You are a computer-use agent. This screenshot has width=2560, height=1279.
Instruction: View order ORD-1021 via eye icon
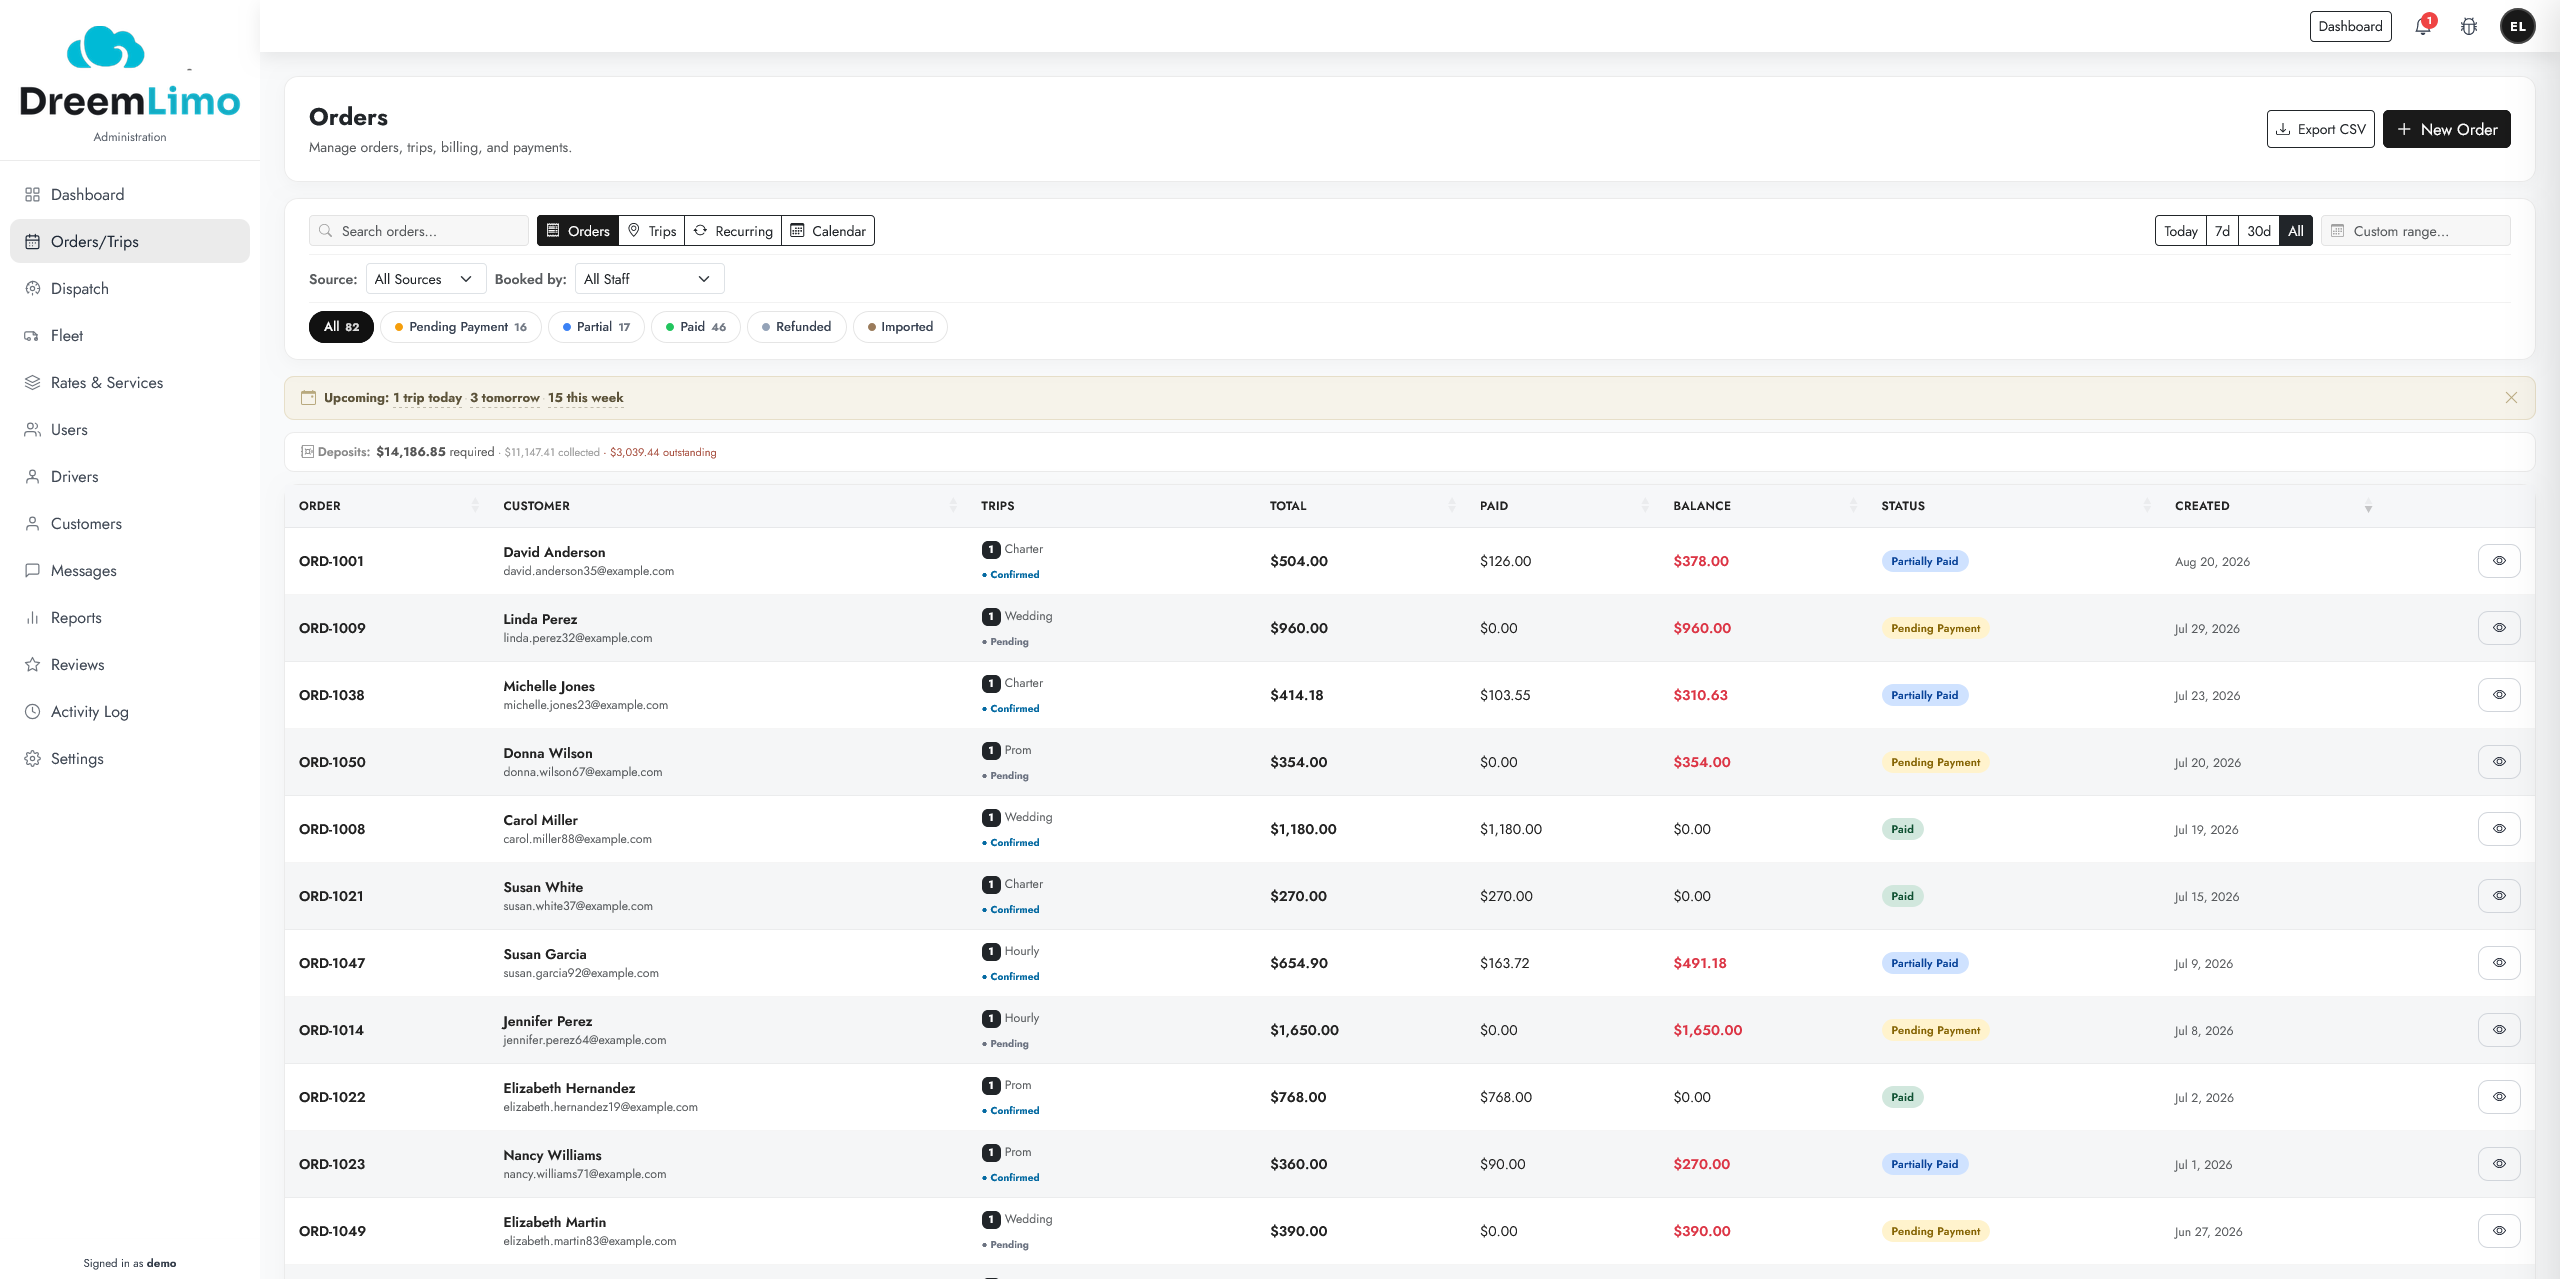coord(2499,896)
